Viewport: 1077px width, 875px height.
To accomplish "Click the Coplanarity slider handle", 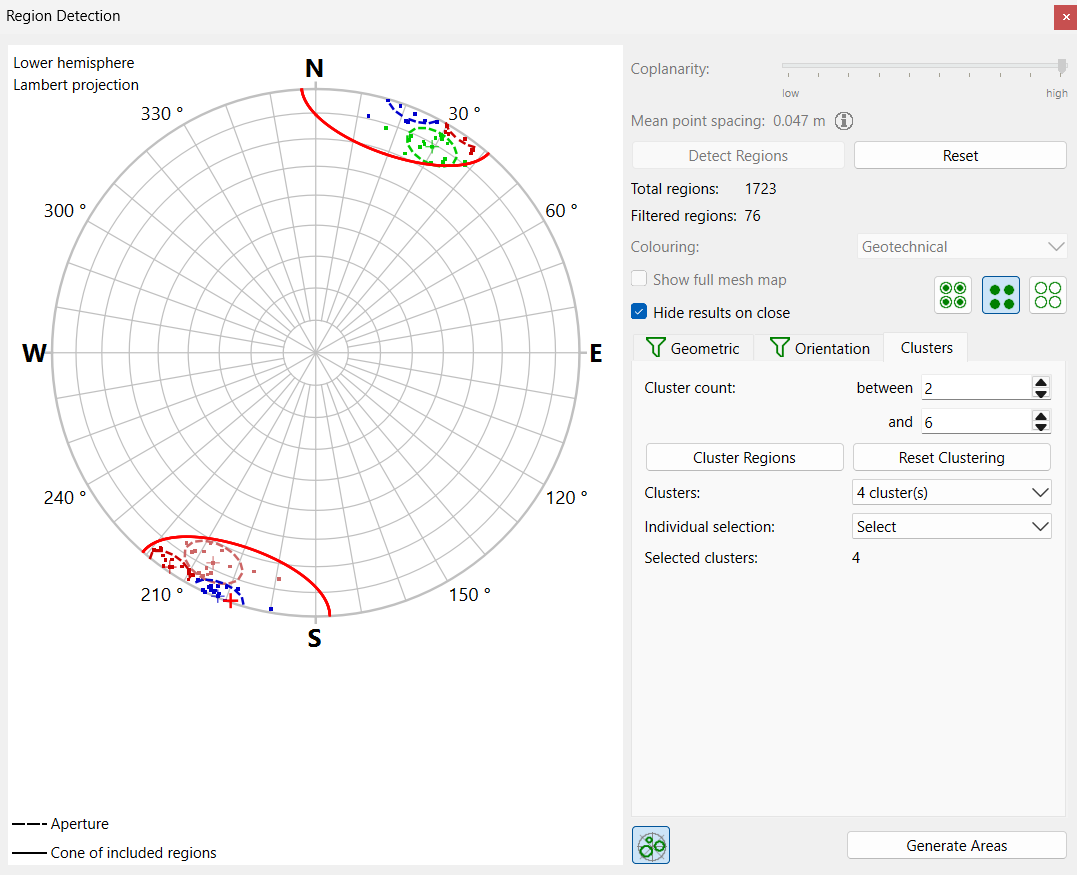I will [1062, 67].
